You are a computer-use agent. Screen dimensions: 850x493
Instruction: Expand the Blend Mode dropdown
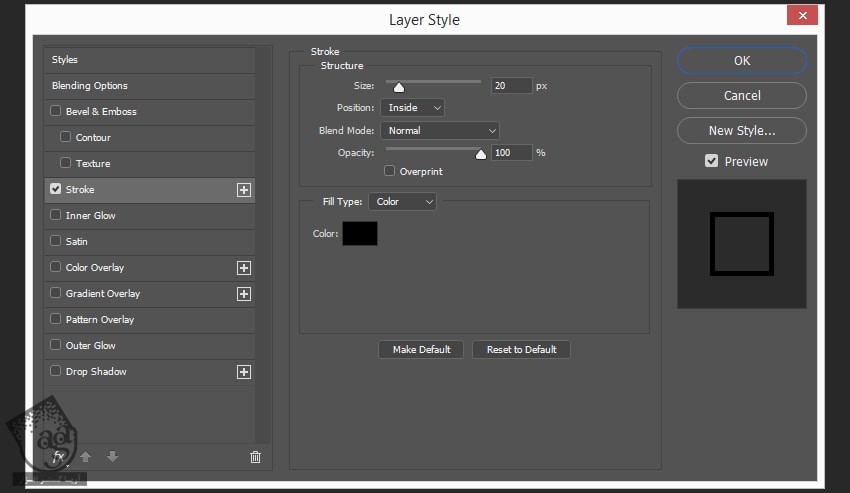(x=439, y=131)
